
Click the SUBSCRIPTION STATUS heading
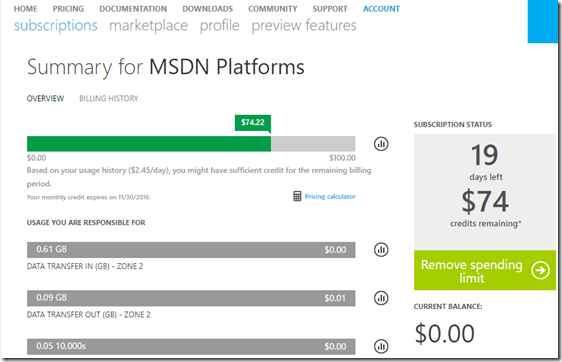click(453, 125)
